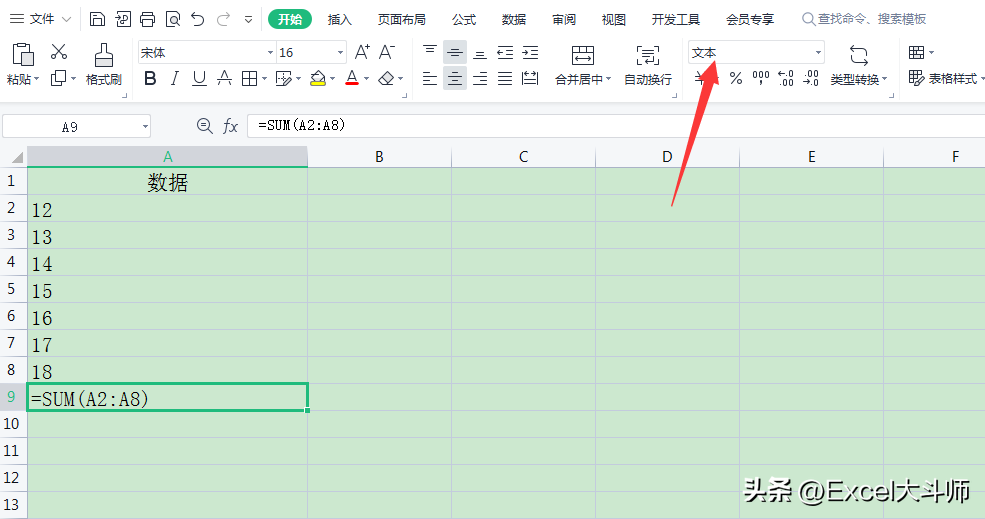Switch to 开发工具 Developer tab

(x=676, y=19)
